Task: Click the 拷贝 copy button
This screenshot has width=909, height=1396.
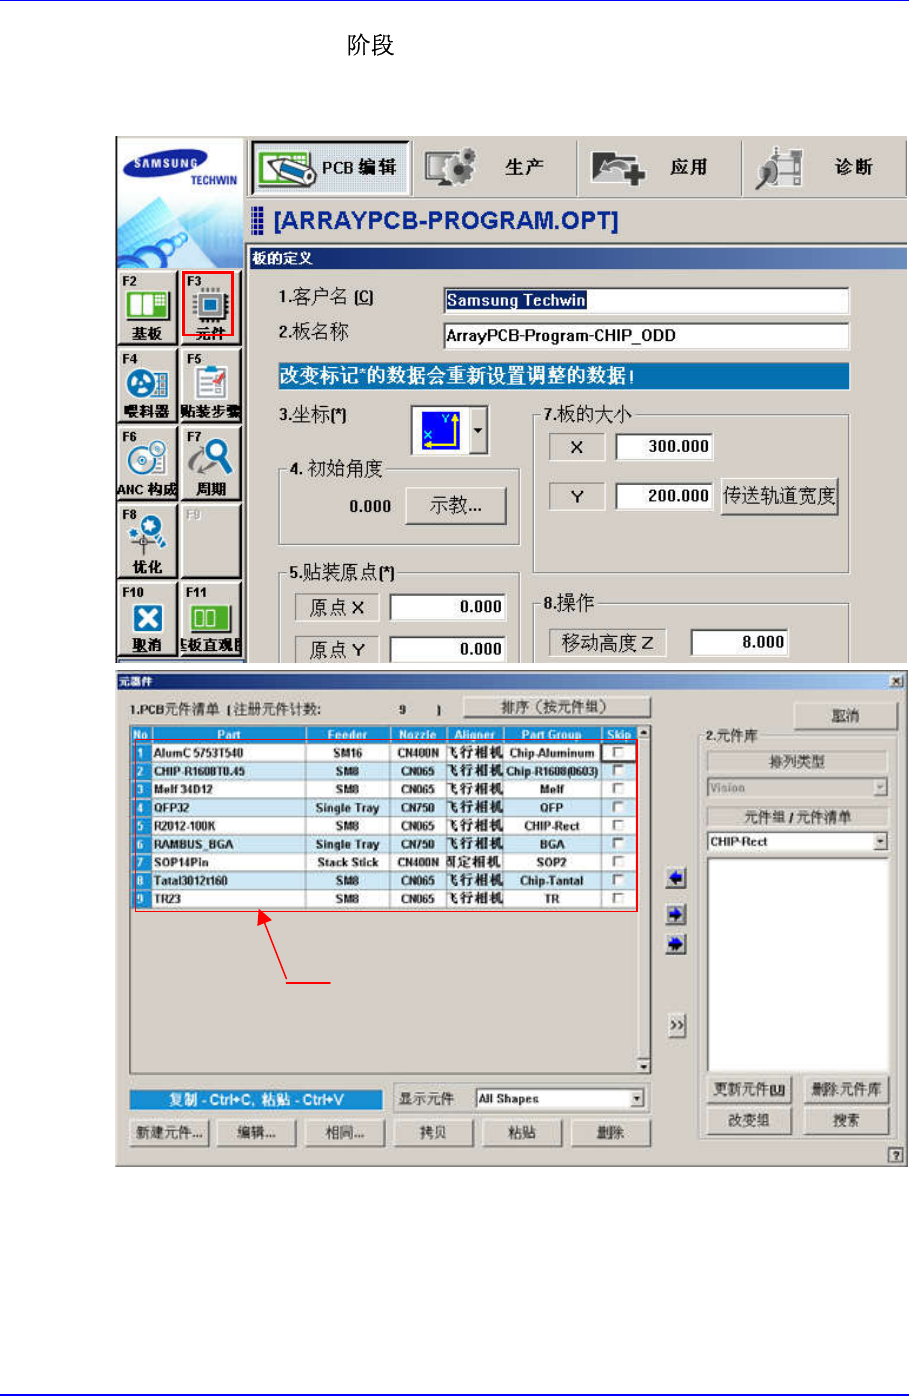Action: click(433, 1133)
